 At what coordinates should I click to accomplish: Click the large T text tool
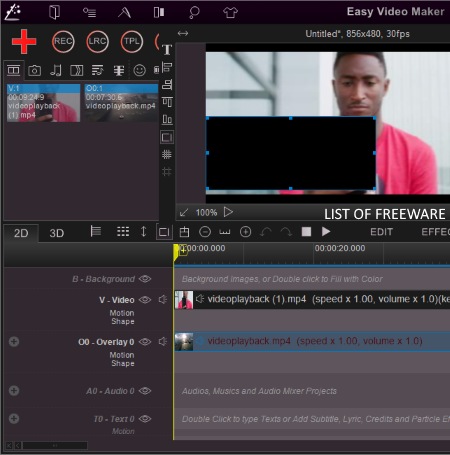(167, 50)
